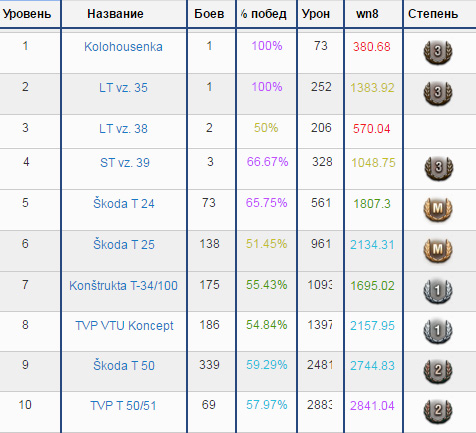Select the damage value 206

321,128
